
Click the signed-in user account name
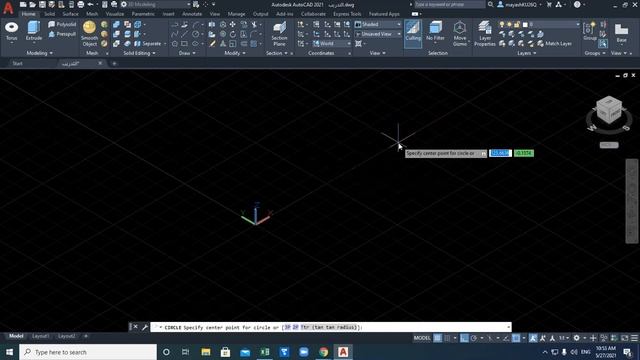521,4
